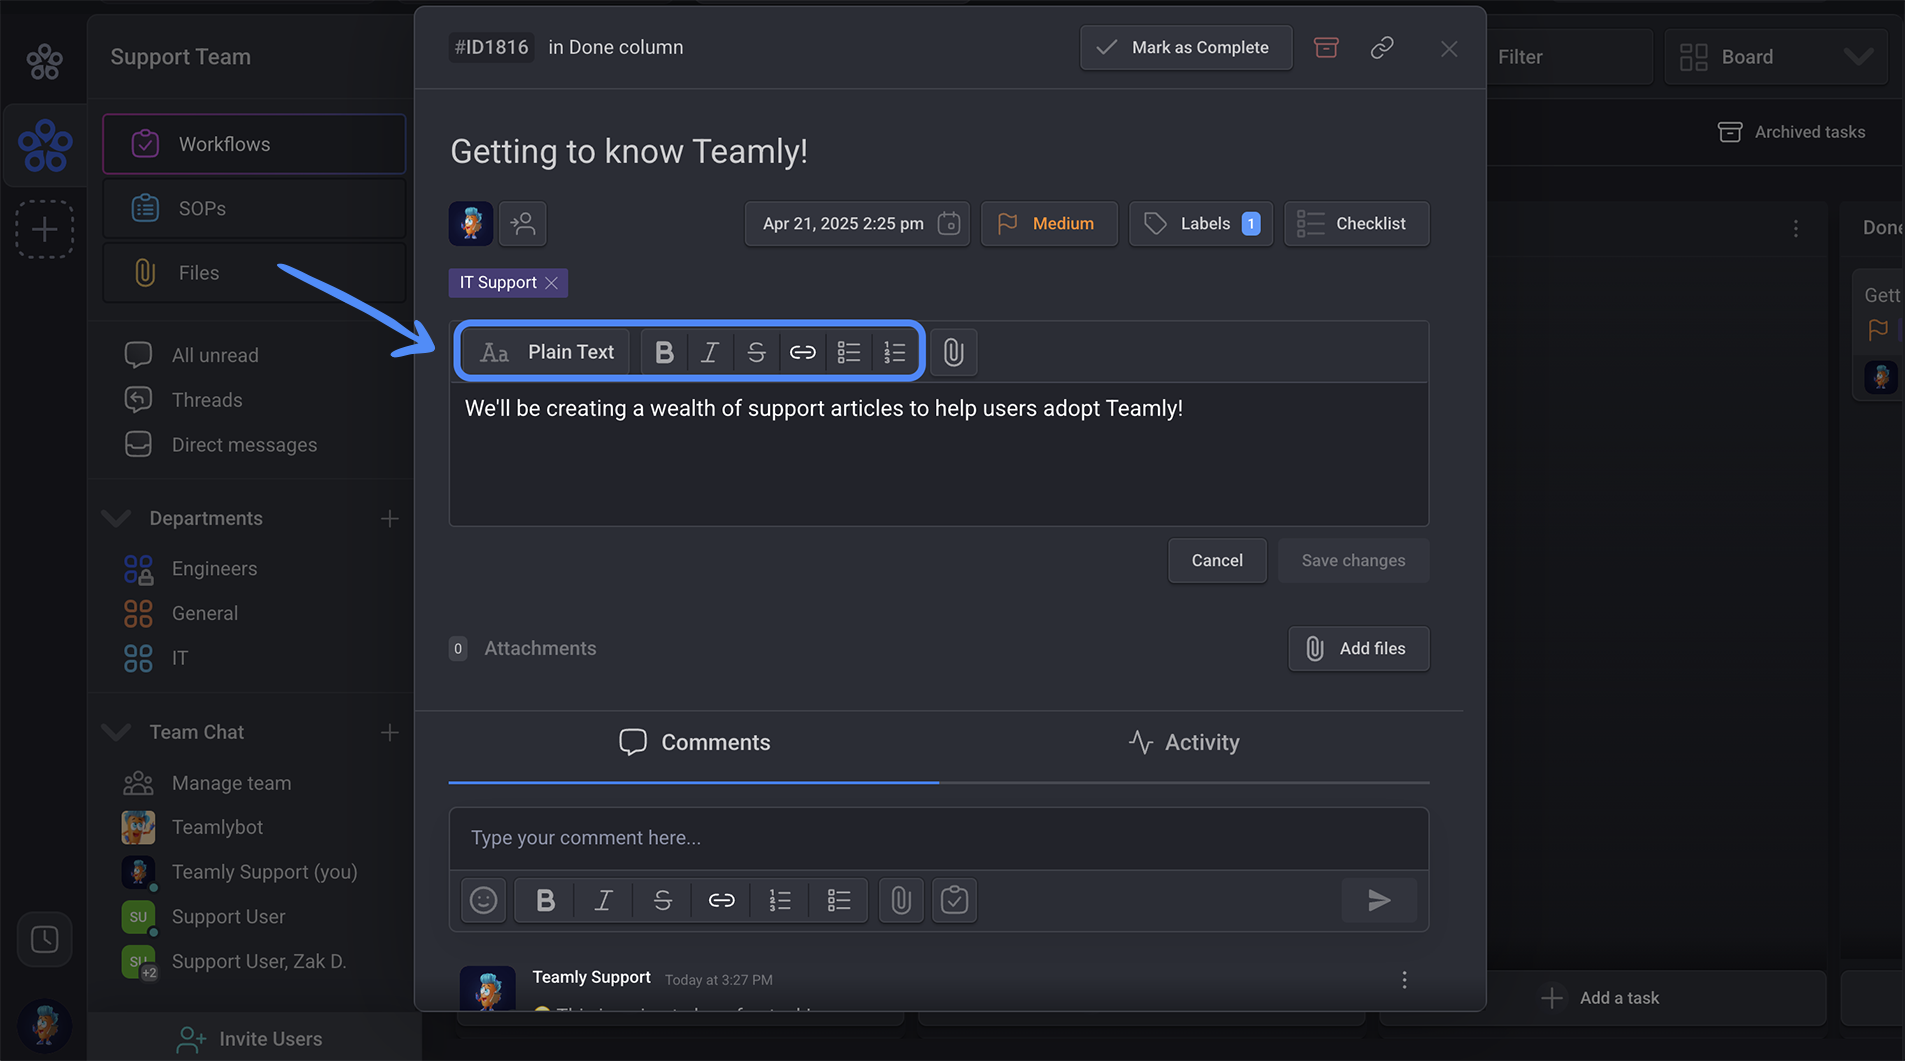This screenshot has height=1061, width=1905.
Task: Open options menu for Teamly Support comment
Action: coord(1404,980)
